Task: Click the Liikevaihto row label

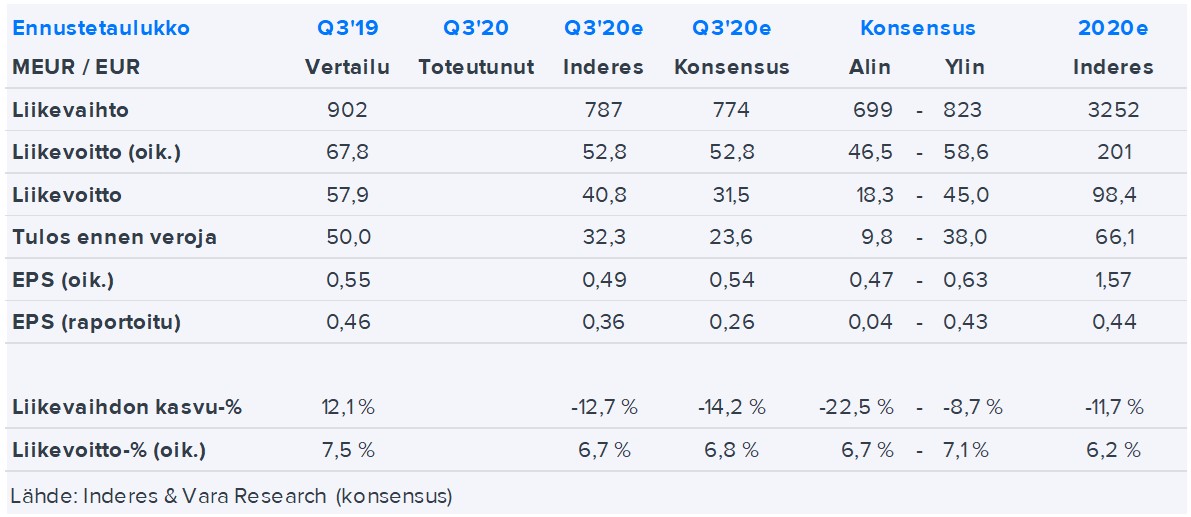Action: (x=70, y=110)
